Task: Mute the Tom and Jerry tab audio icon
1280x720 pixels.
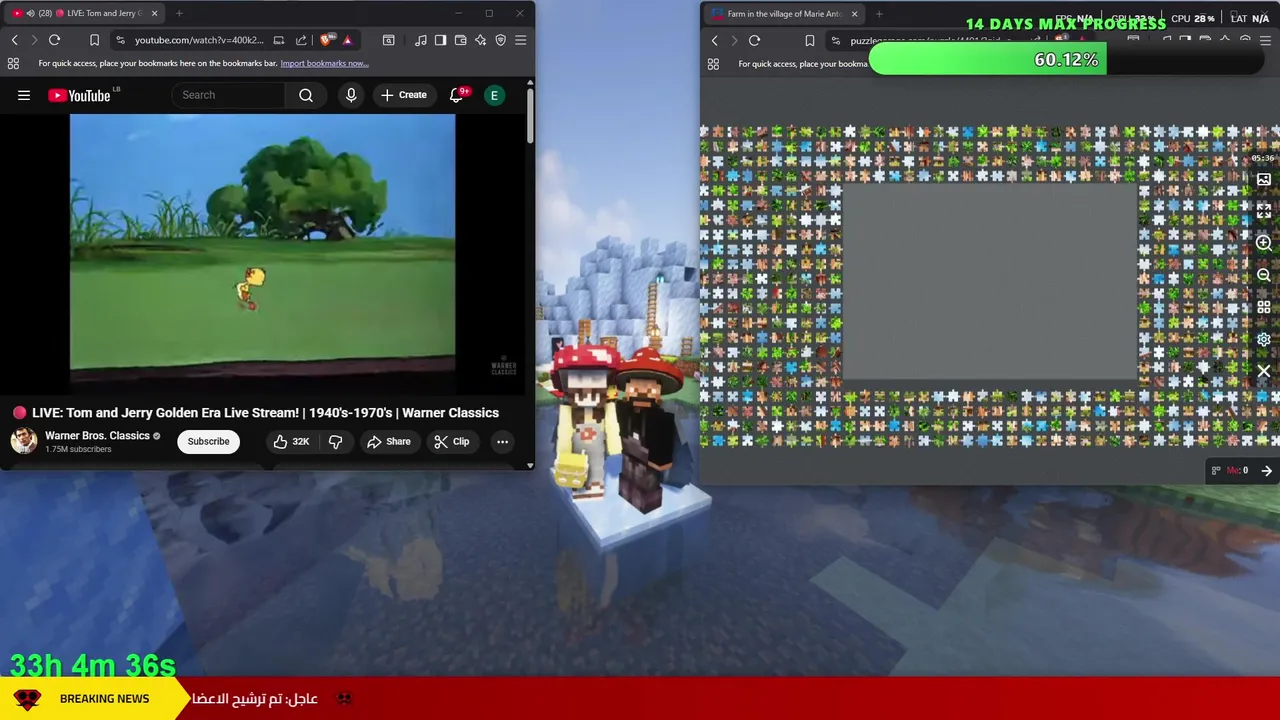Action: 30,13
